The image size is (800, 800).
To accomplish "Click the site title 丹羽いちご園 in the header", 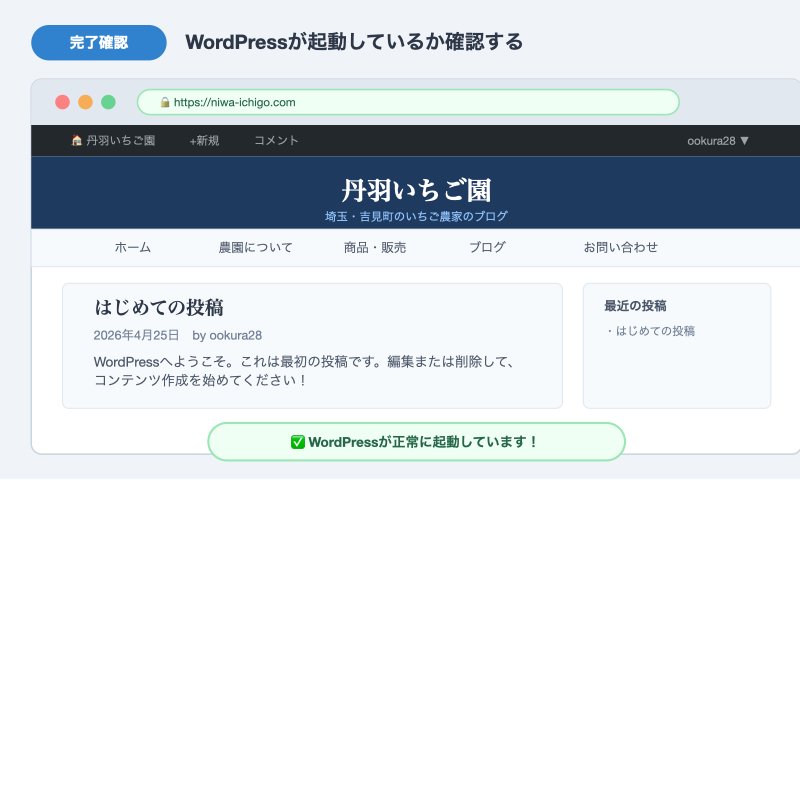I will [x=416, y=190].
